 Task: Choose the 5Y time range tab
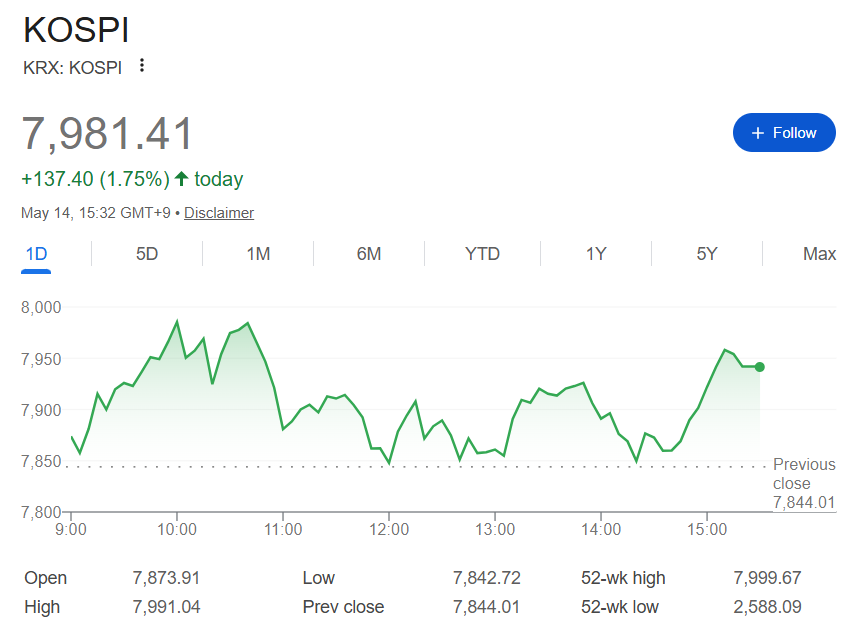point(707,254)
